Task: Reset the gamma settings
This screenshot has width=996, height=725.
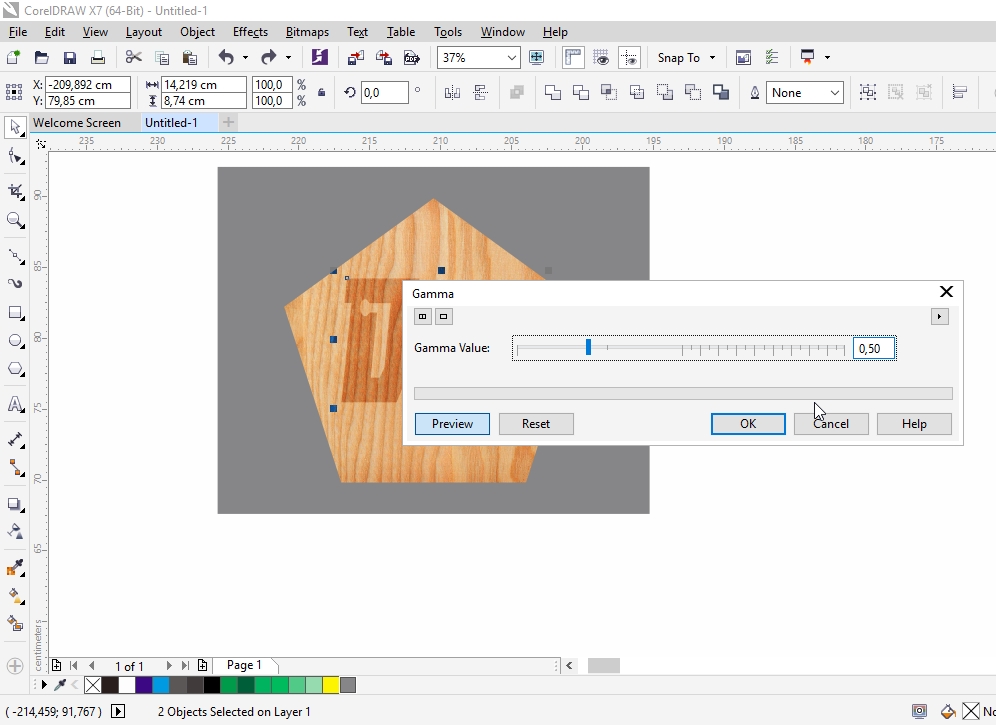Action: tap(536, 423)
